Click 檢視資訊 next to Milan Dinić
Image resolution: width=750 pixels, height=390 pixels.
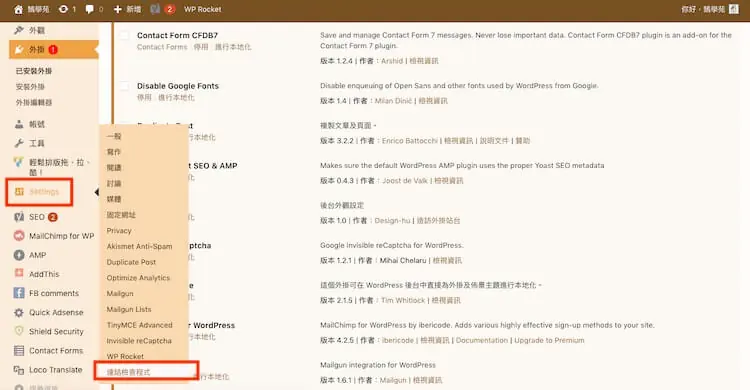coord(433,101)
